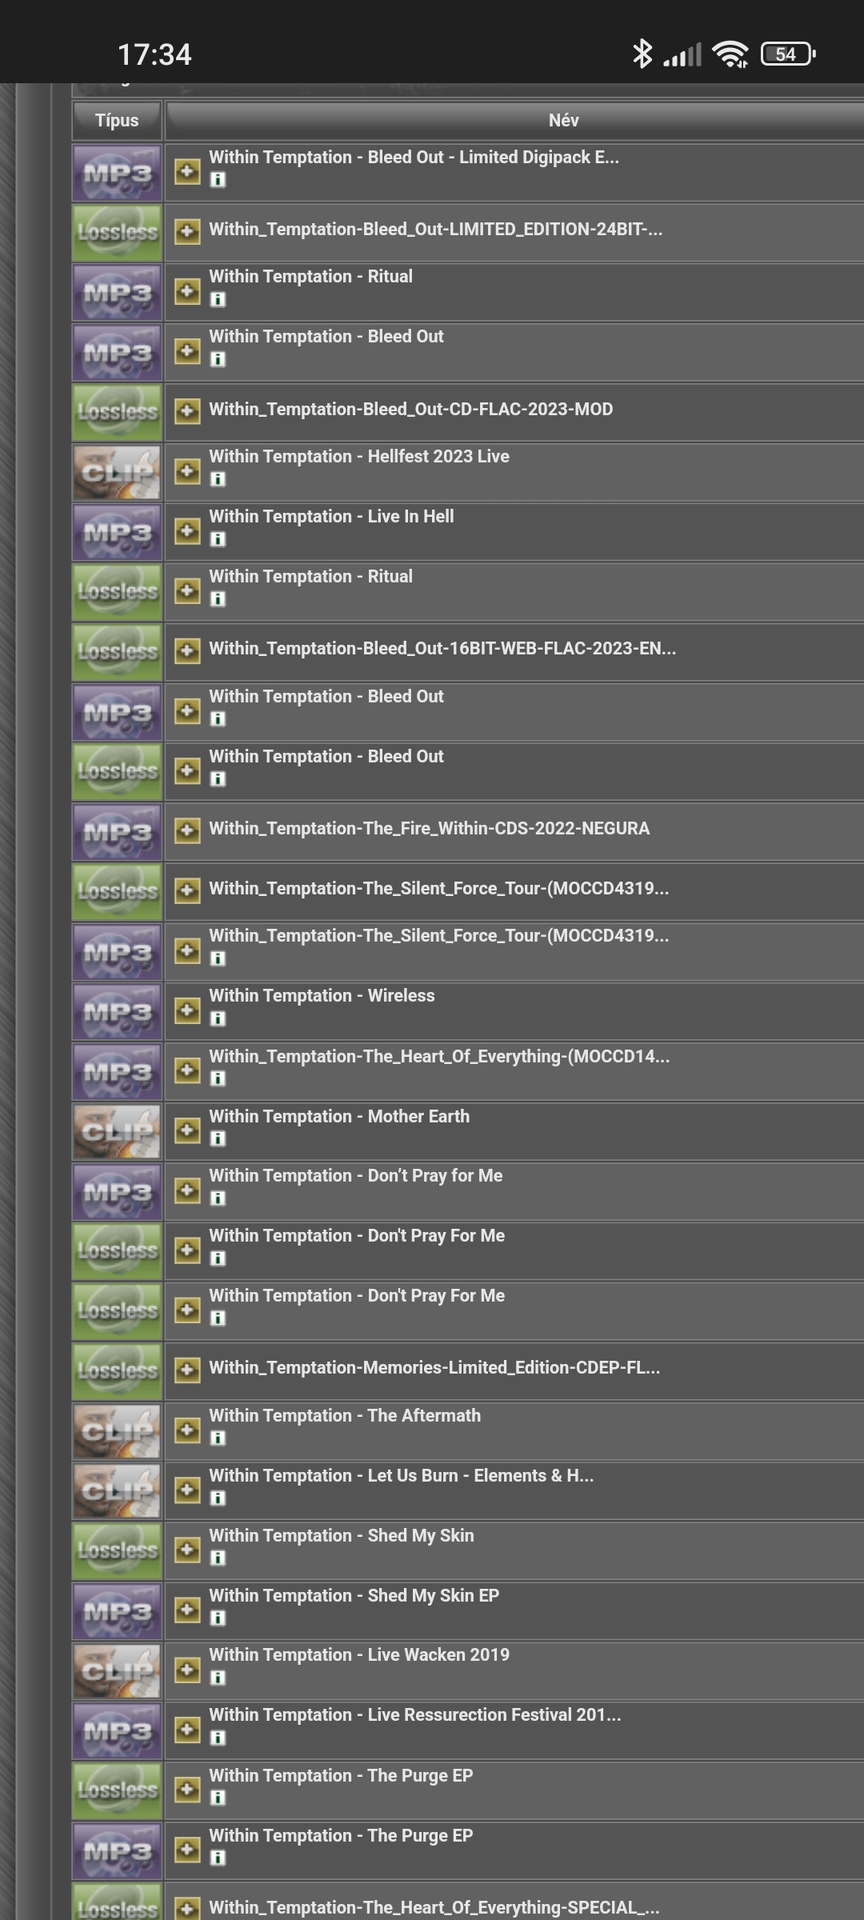Screen dimensions: 864x1920
Task: Click the Clip icon beside Hellfest 2023 Live
Action: point(117,473)
